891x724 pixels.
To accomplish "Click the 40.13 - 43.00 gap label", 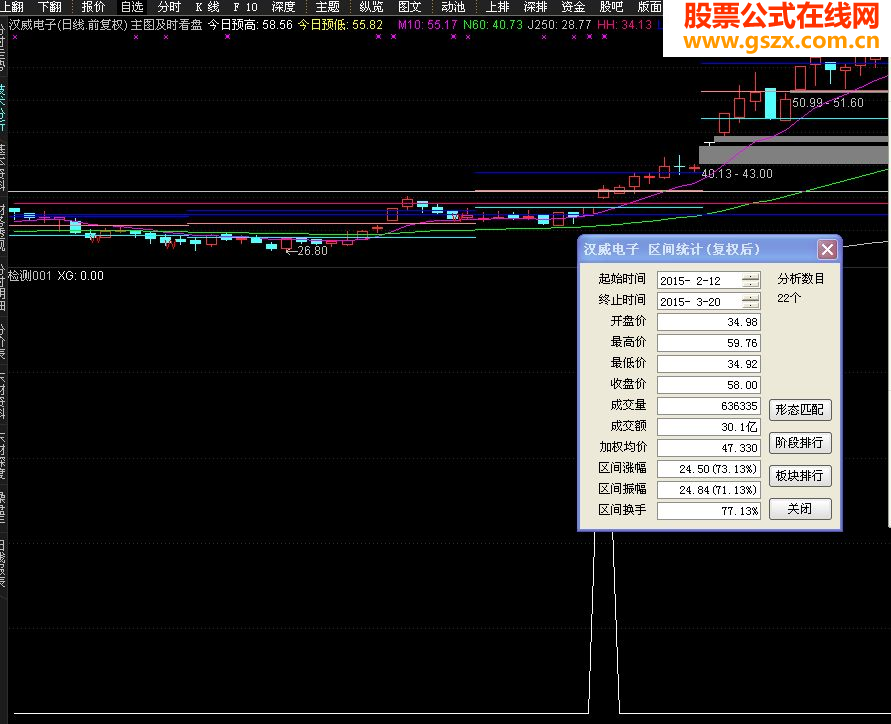I will (737, 174).
